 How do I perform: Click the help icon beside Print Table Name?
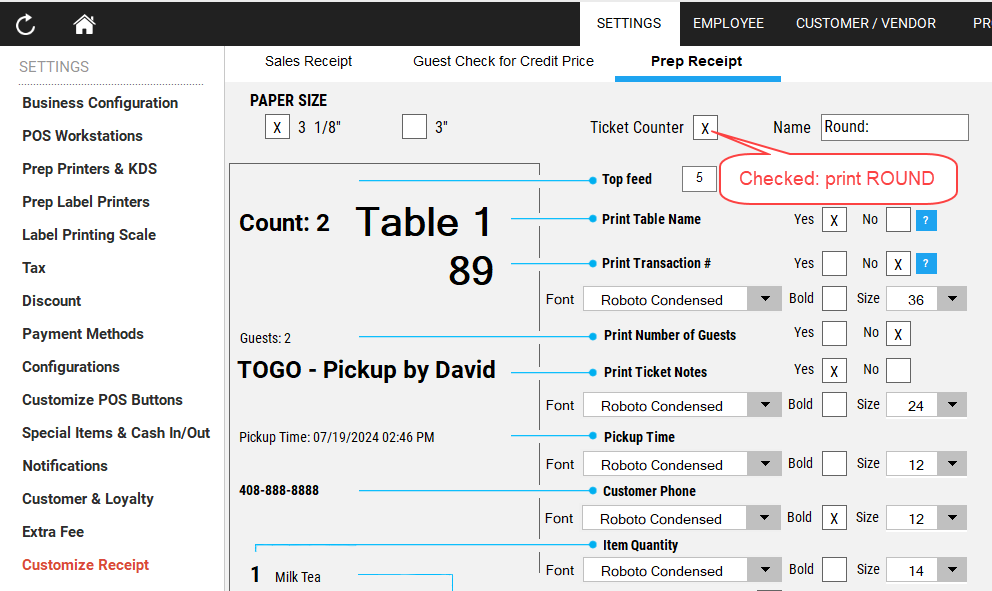pyautogui.click(x=927, y=220)
